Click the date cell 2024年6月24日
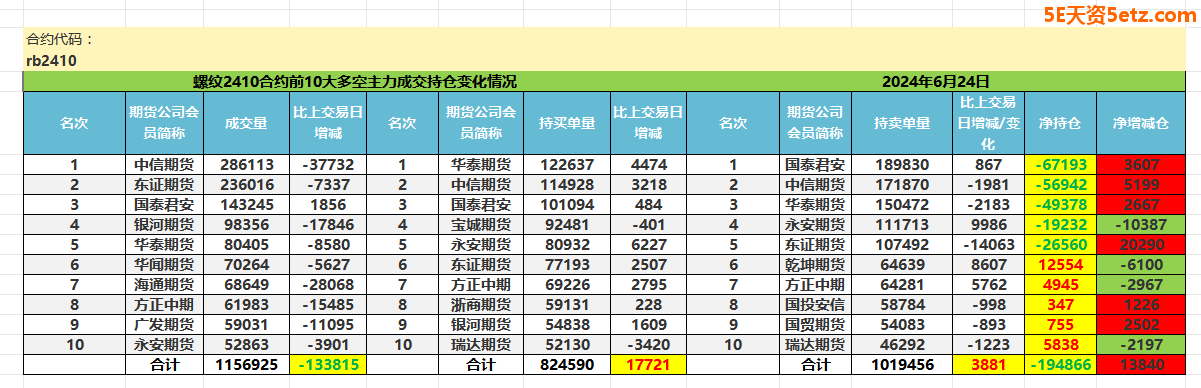Image resolution: width=1201 pixels, height=388 pixels. (936, 81)
